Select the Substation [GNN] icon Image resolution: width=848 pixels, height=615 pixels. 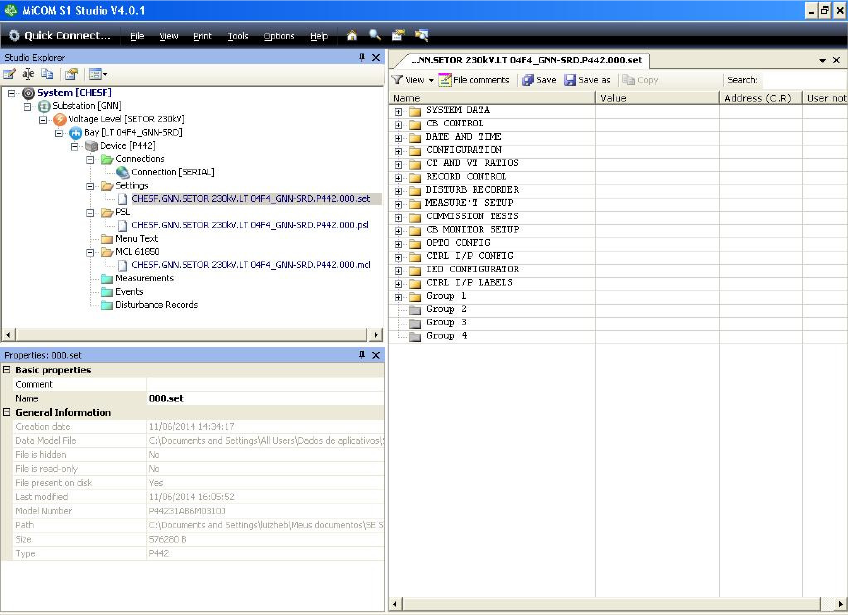pos(44,106)
